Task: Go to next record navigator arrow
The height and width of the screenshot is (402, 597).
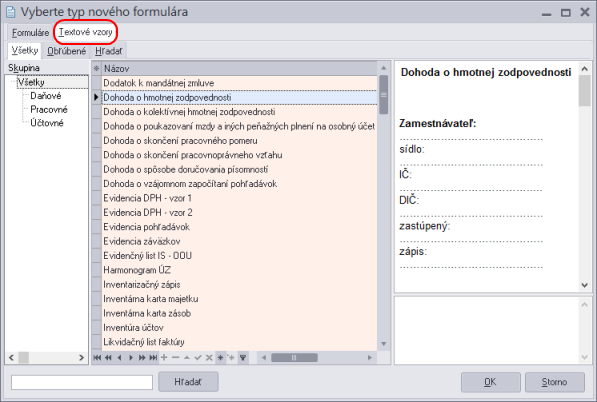Action: click(x=131, y=357)
